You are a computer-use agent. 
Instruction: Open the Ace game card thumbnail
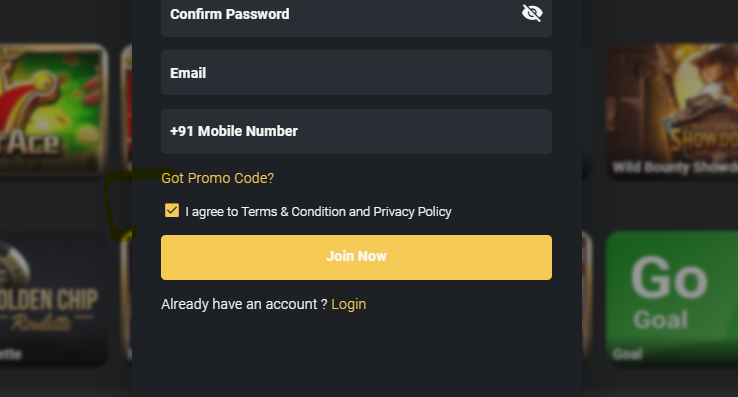pyautogui.click(x=54, y=109)
